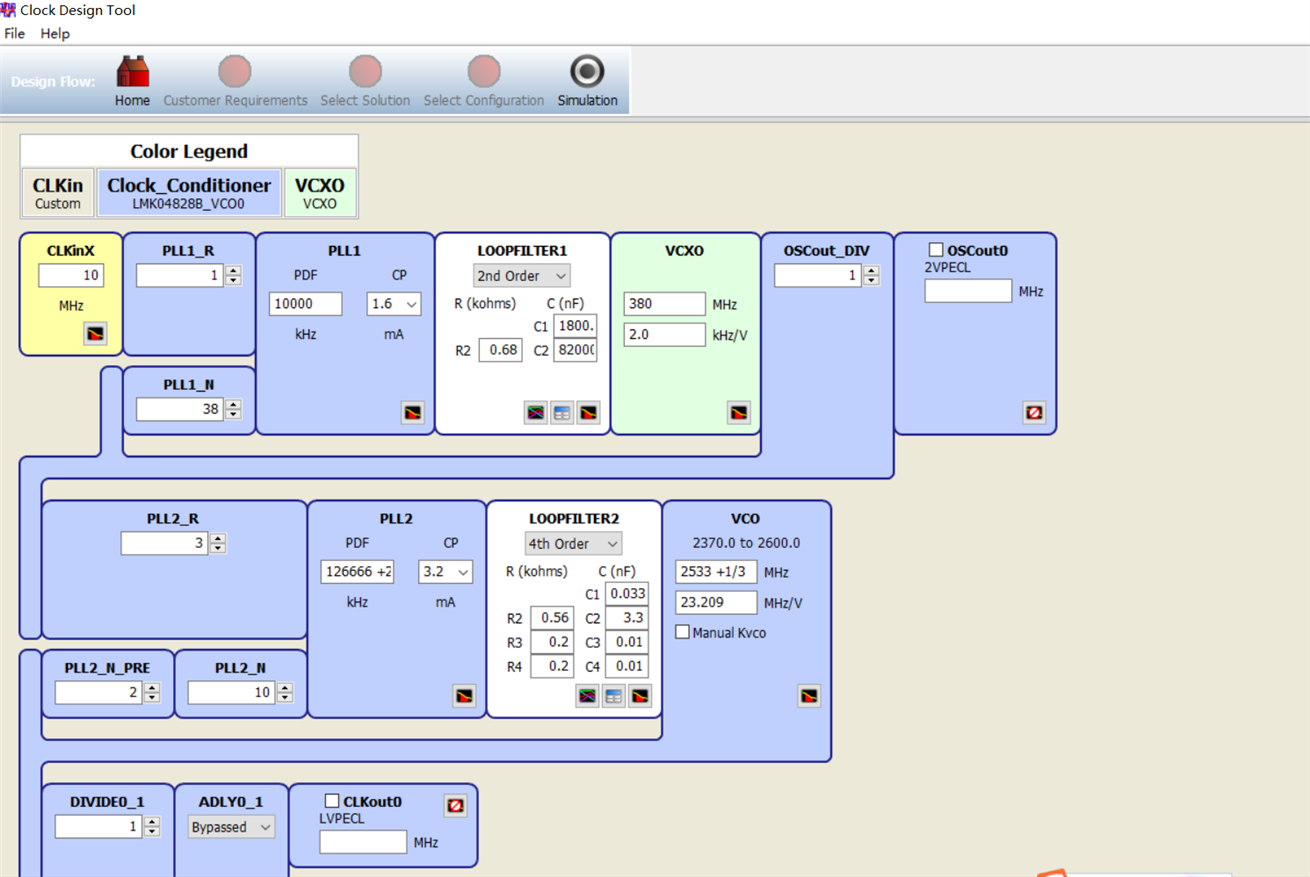Open the PLL1 CP current dropdown

click(394, 304)
